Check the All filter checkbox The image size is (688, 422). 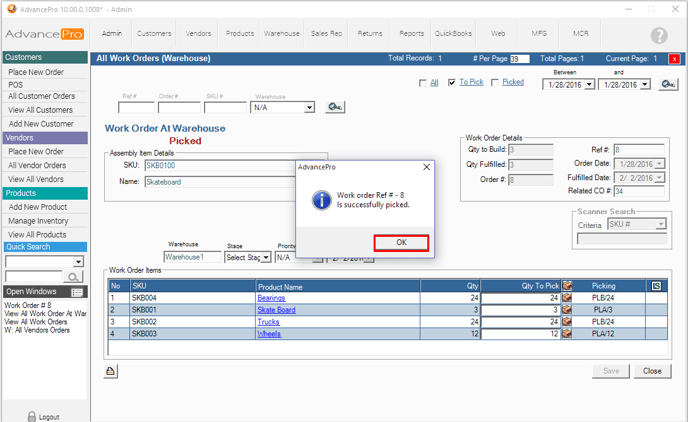(x=422, y=83)
